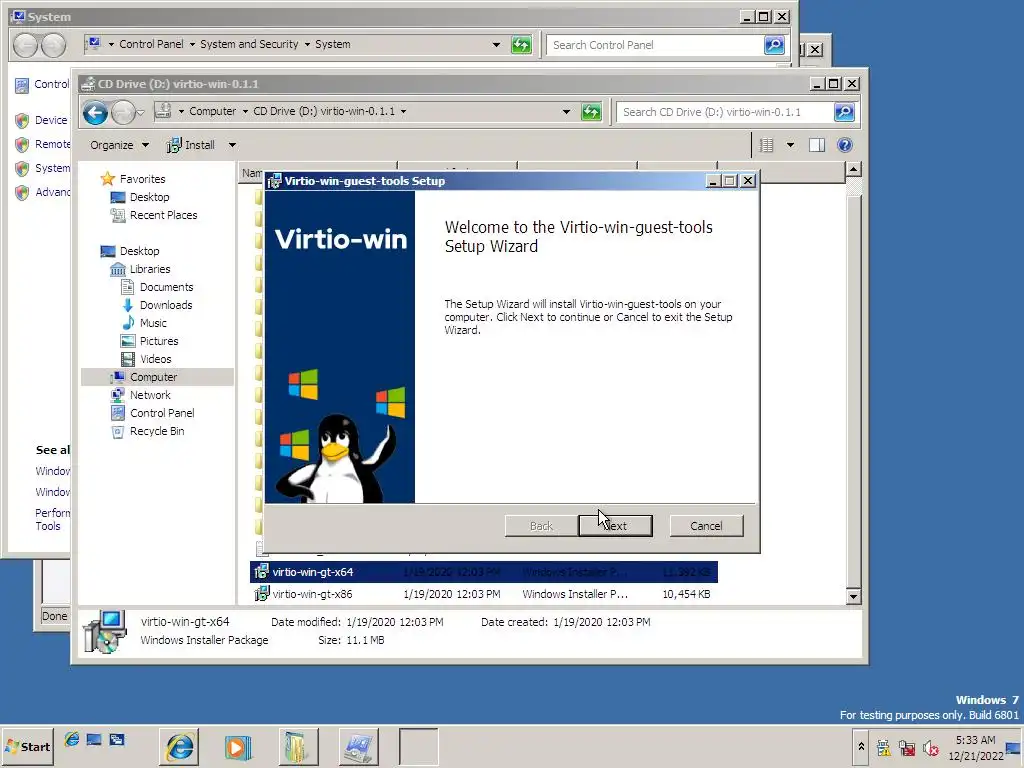1024x768 pixels.
Task: Open the Organize menu
Action: tap(119, 145)
